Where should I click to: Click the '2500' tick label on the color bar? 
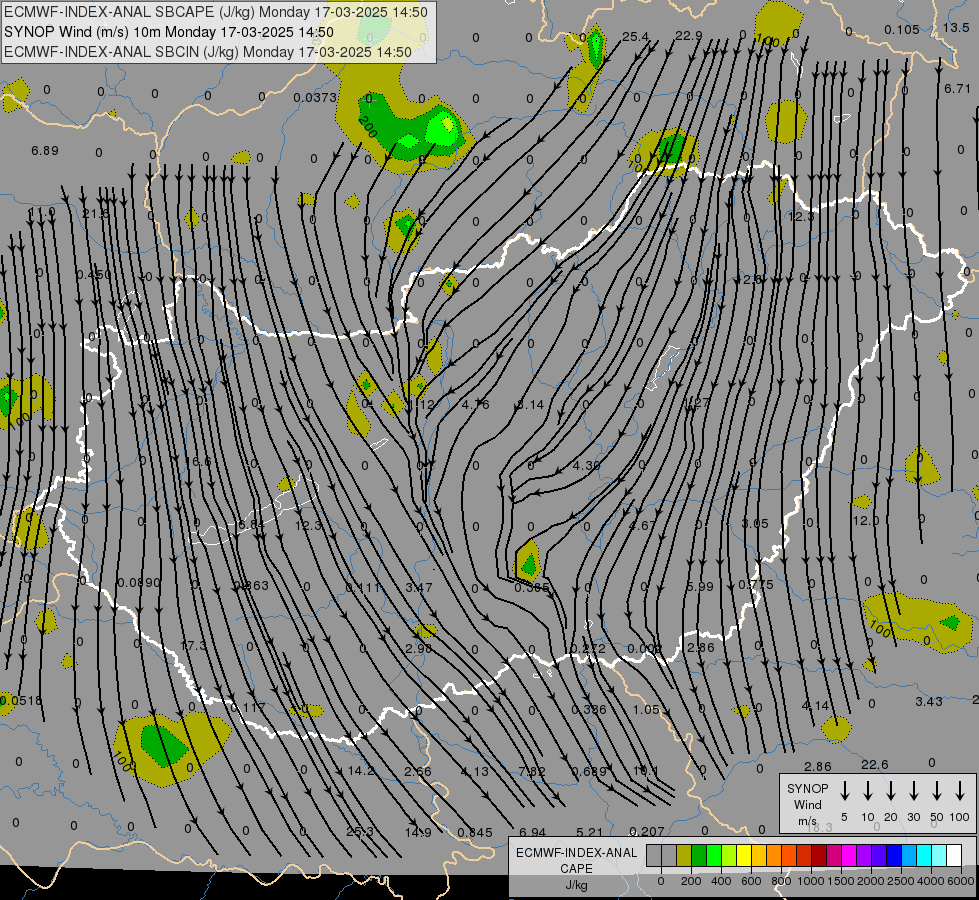click(x=900, y=881)
